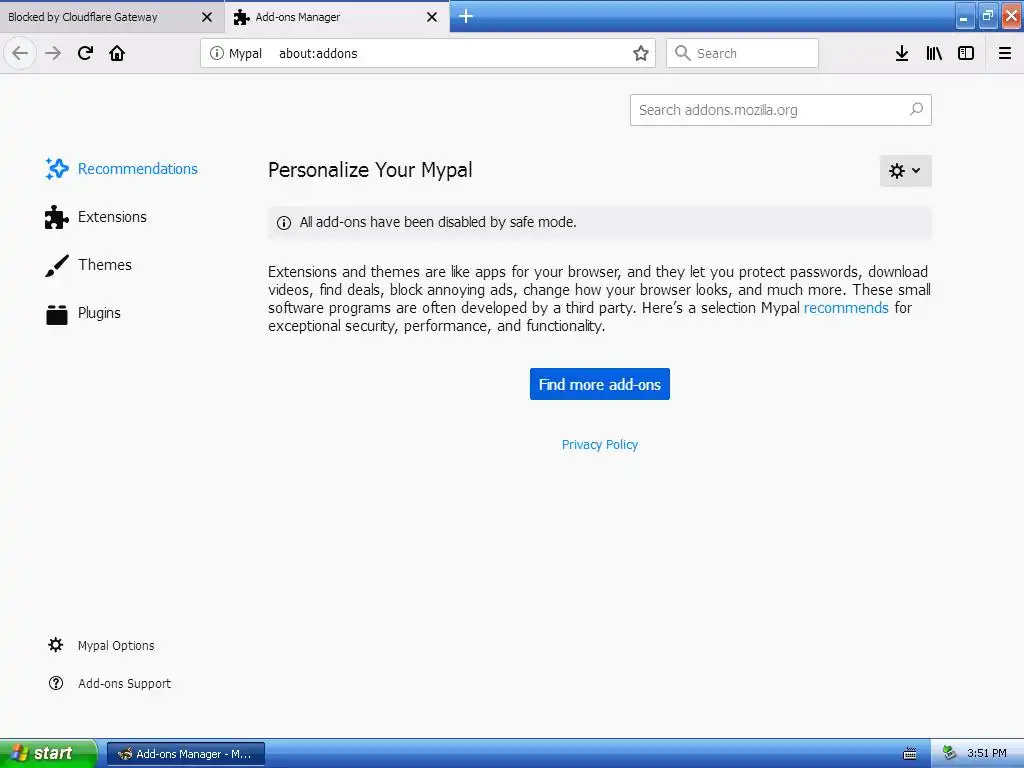Bookmark this page with the star icon
Image resolution: width=1024 pixels, height=768 pixels.
[x=641, y=53]
